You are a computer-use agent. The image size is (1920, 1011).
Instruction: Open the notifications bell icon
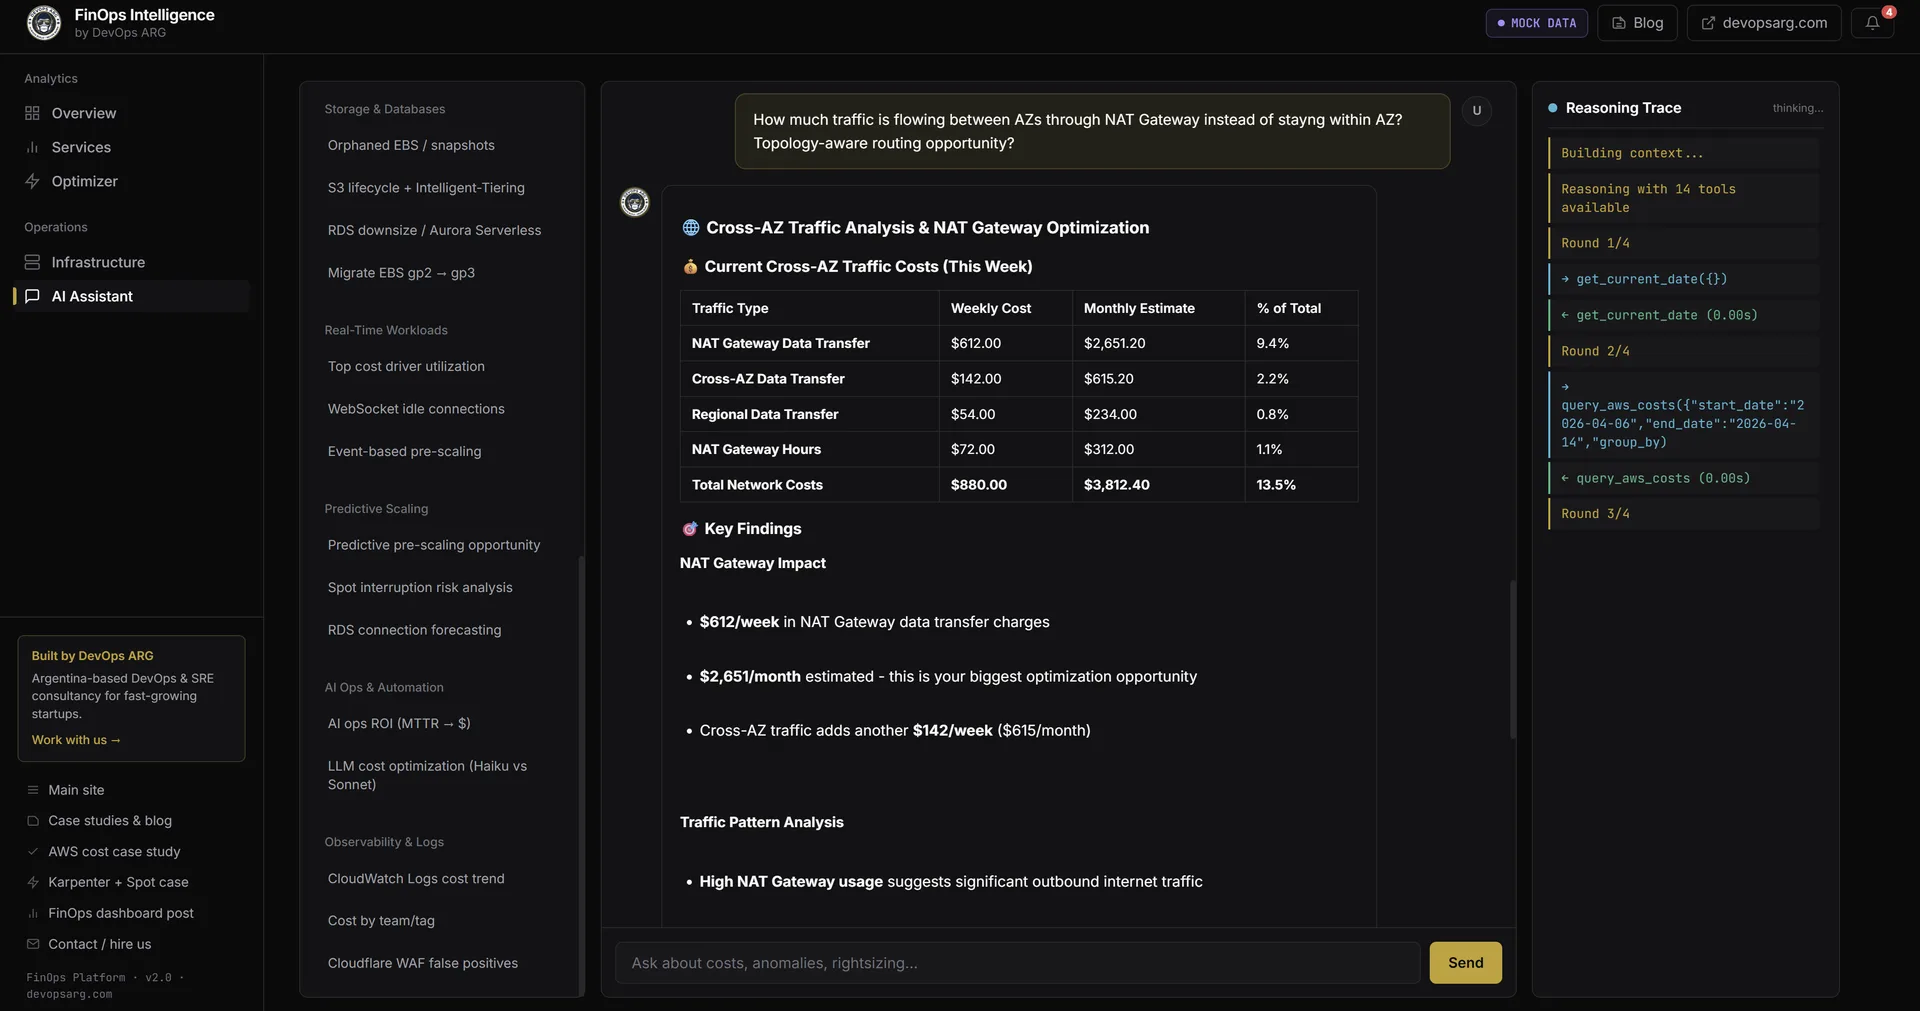(x=1872, y=23)
